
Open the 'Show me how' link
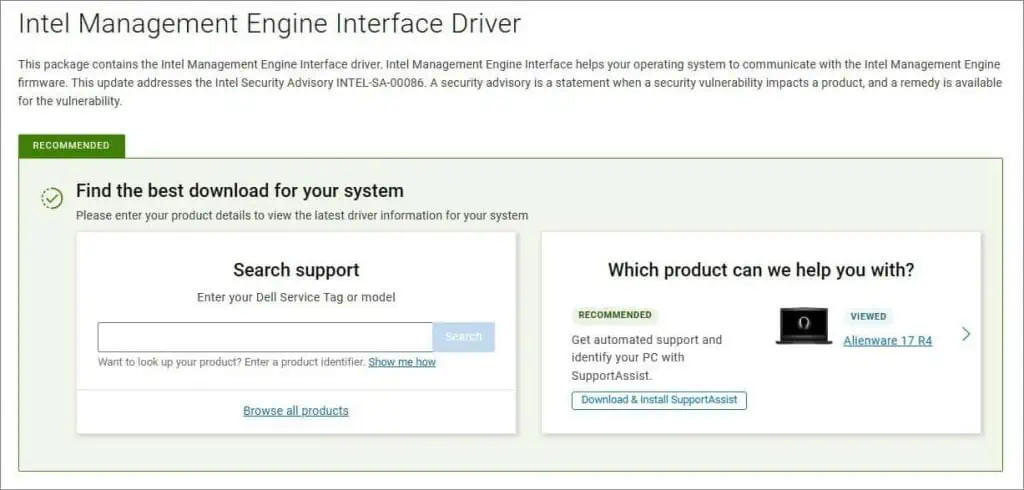pyautogui.click(x=402, y=362)
